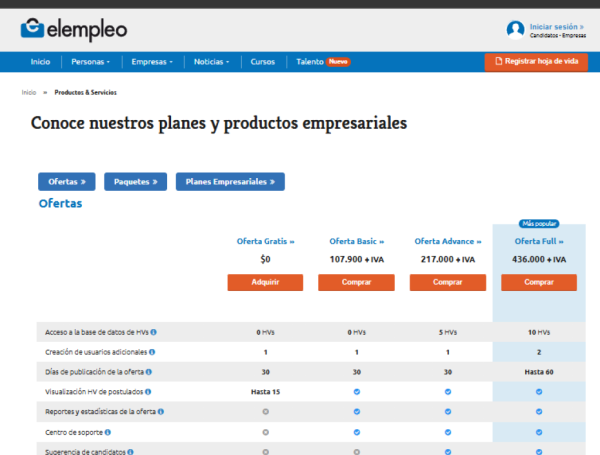Click info icon for Acceso a base de datos
The image size is (600, 455).
[153, 332]
